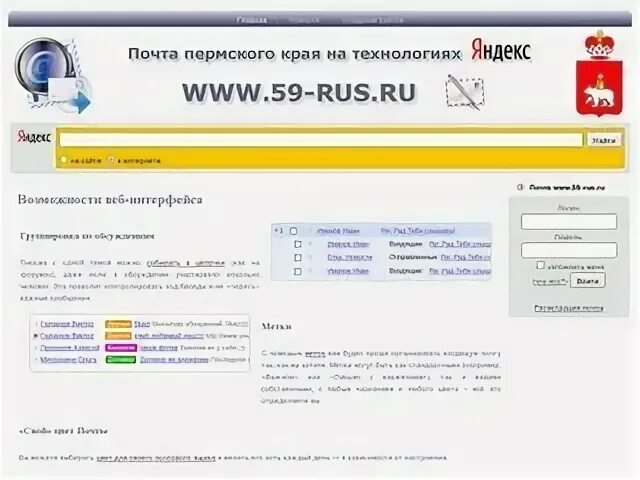Click the 'Метки' section heading
Screen dimensions: 640x480
coord(276,327)
